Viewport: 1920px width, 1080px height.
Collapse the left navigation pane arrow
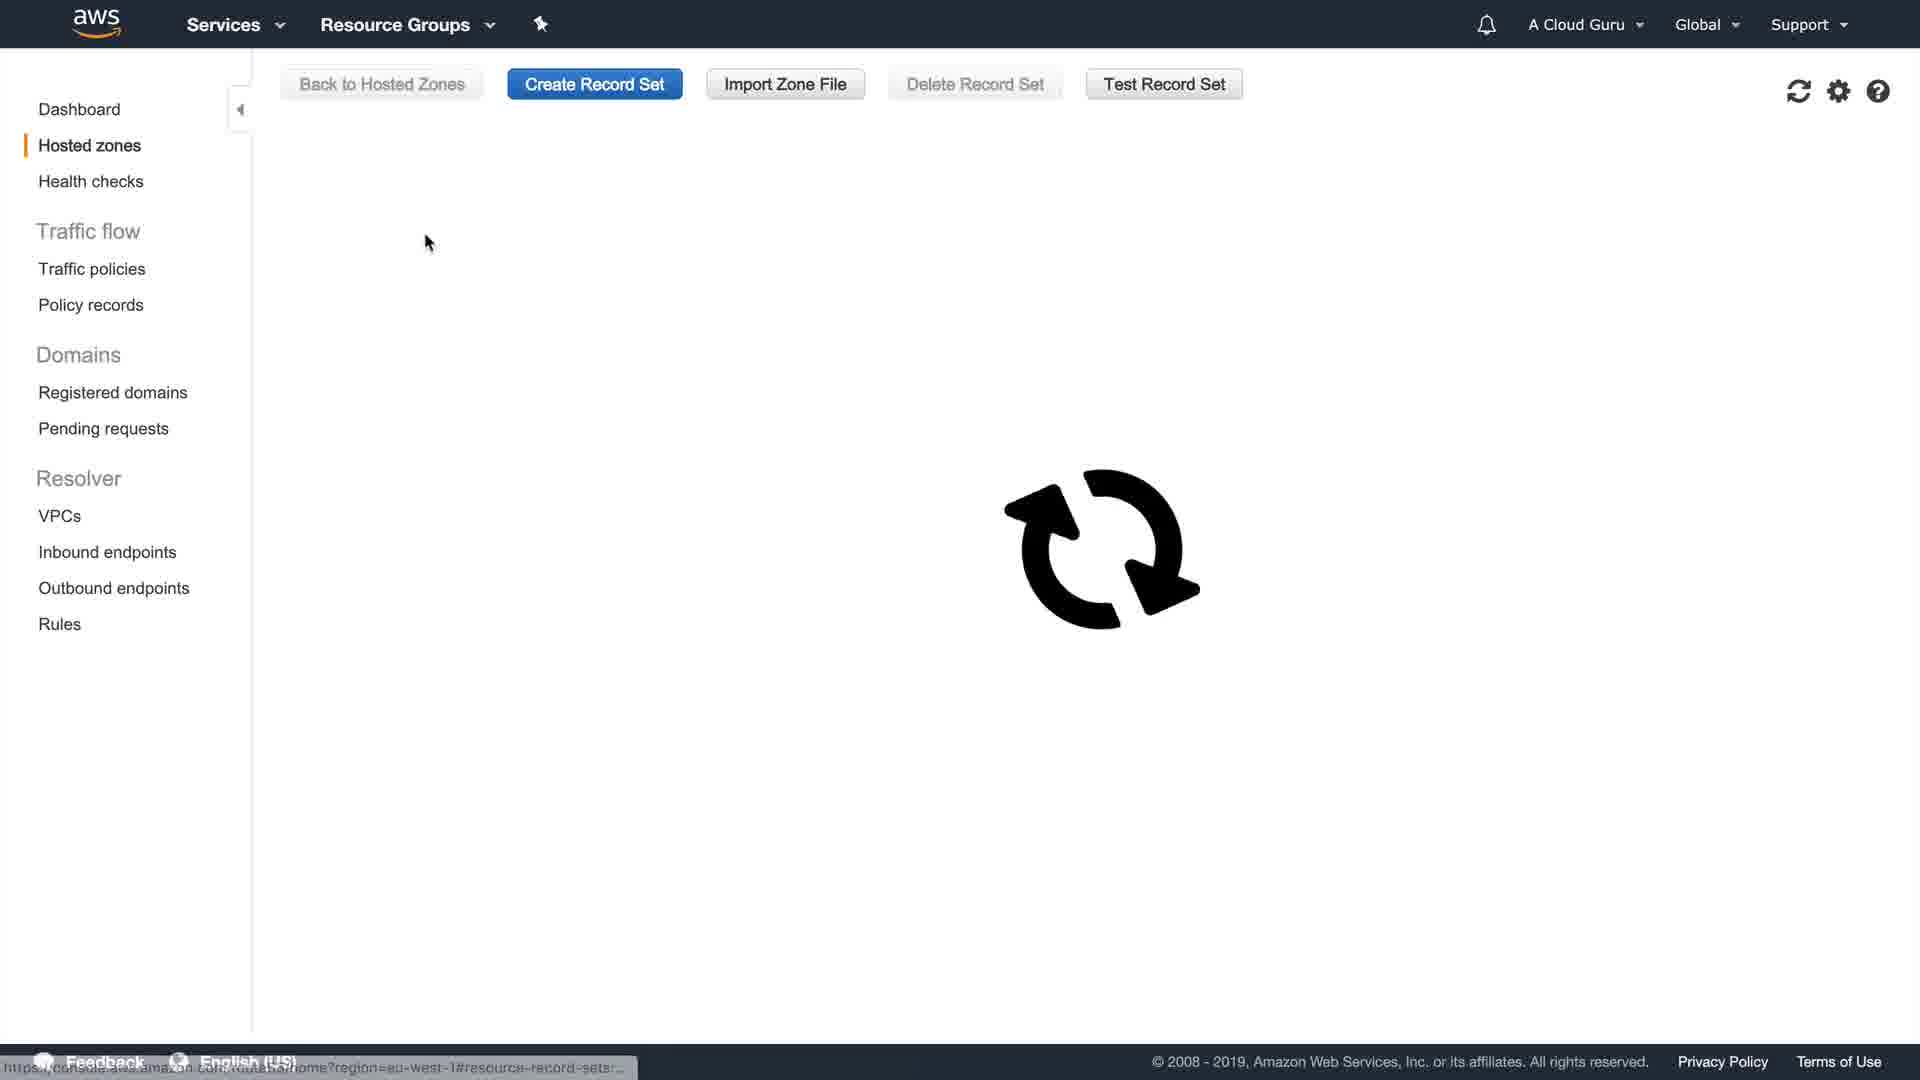tap(240, 110)
